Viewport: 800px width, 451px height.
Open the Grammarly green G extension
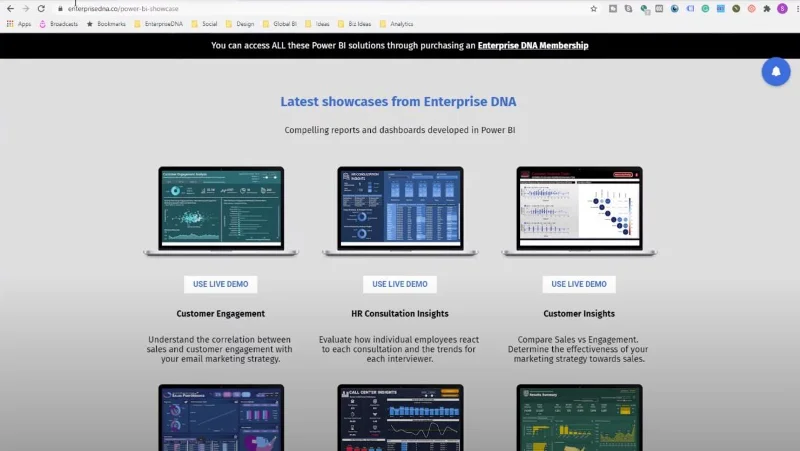coord(705,9)
